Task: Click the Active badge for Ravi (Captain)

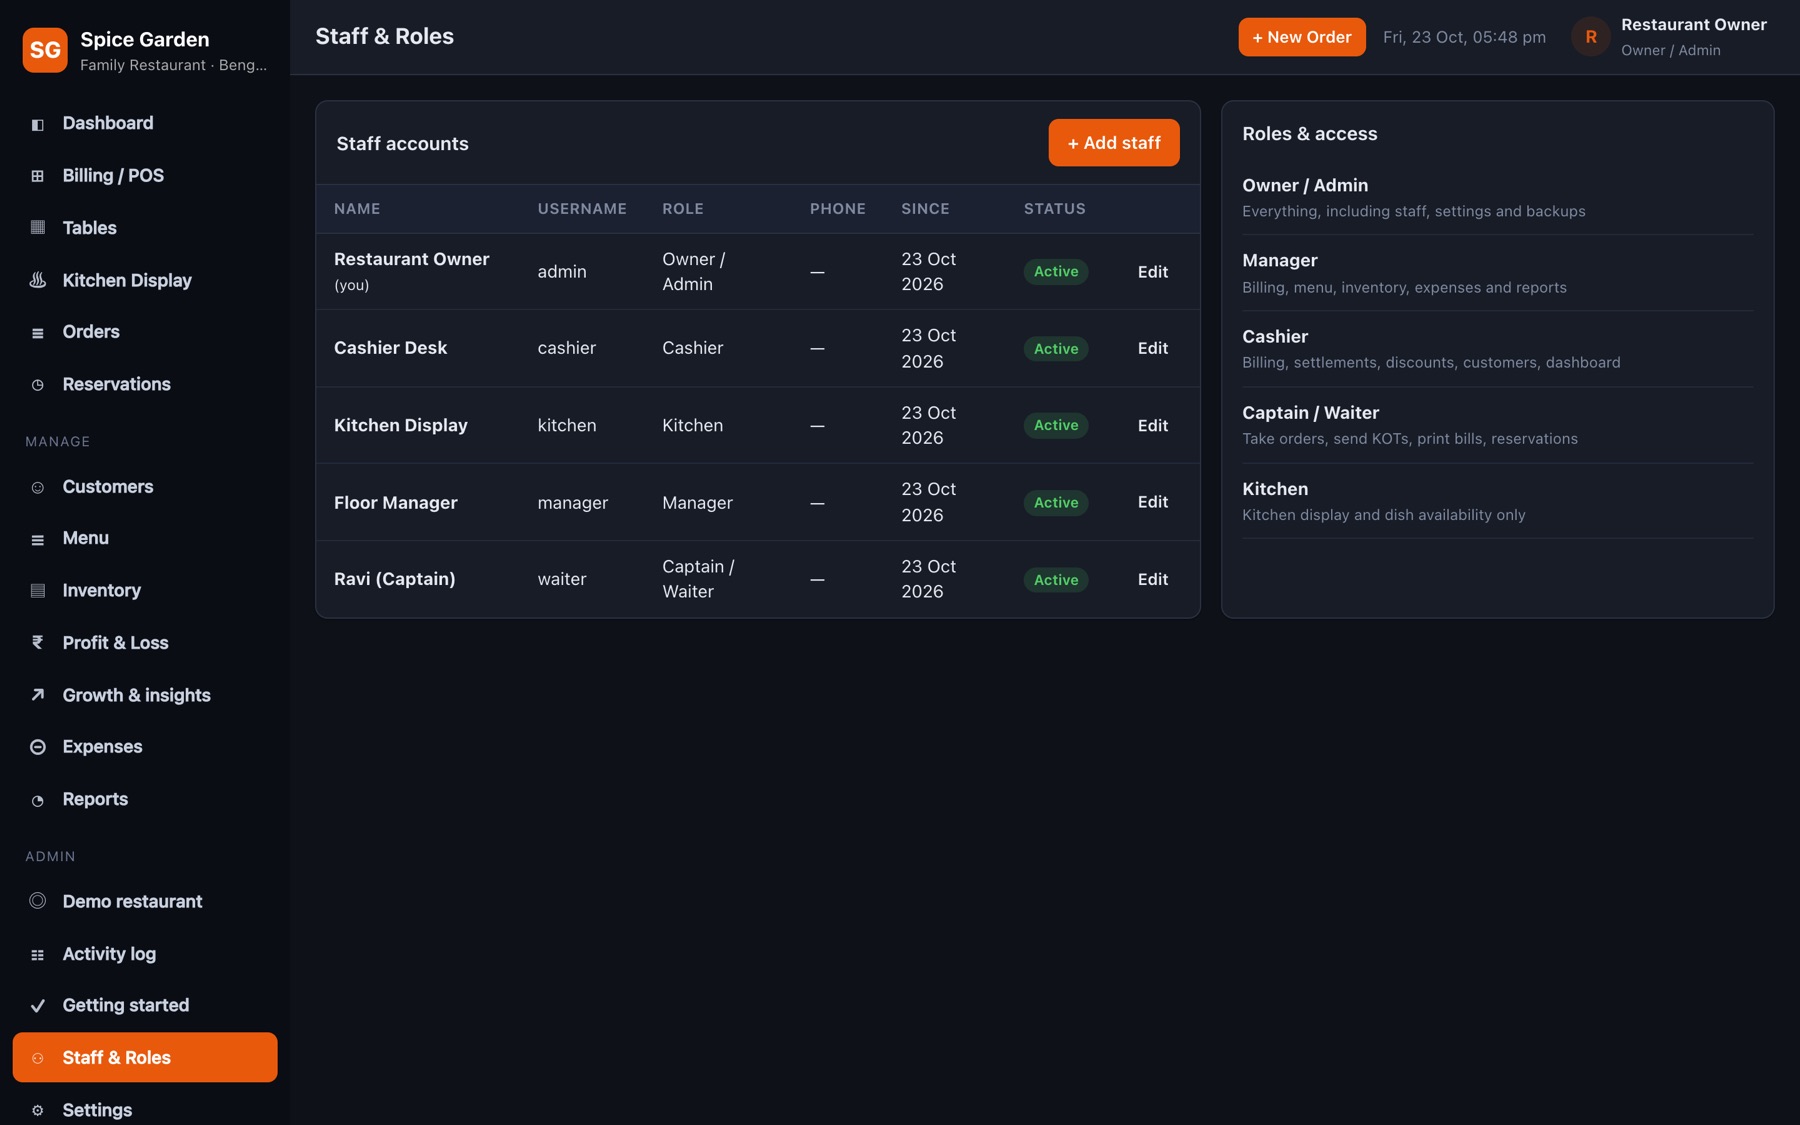Action: point(1056,580)
